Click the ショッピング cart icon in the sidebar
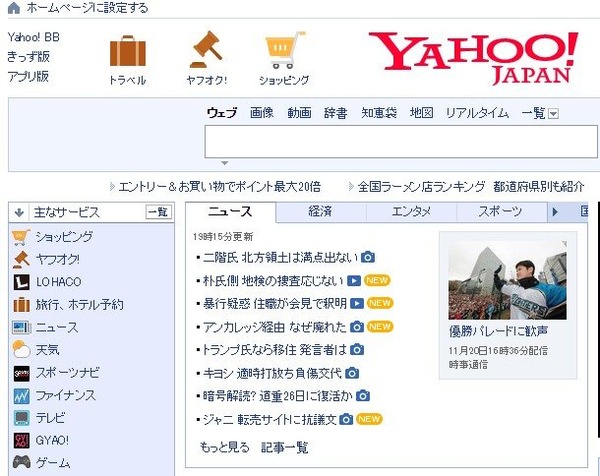The image size is (600, 476). pos(21,237)
